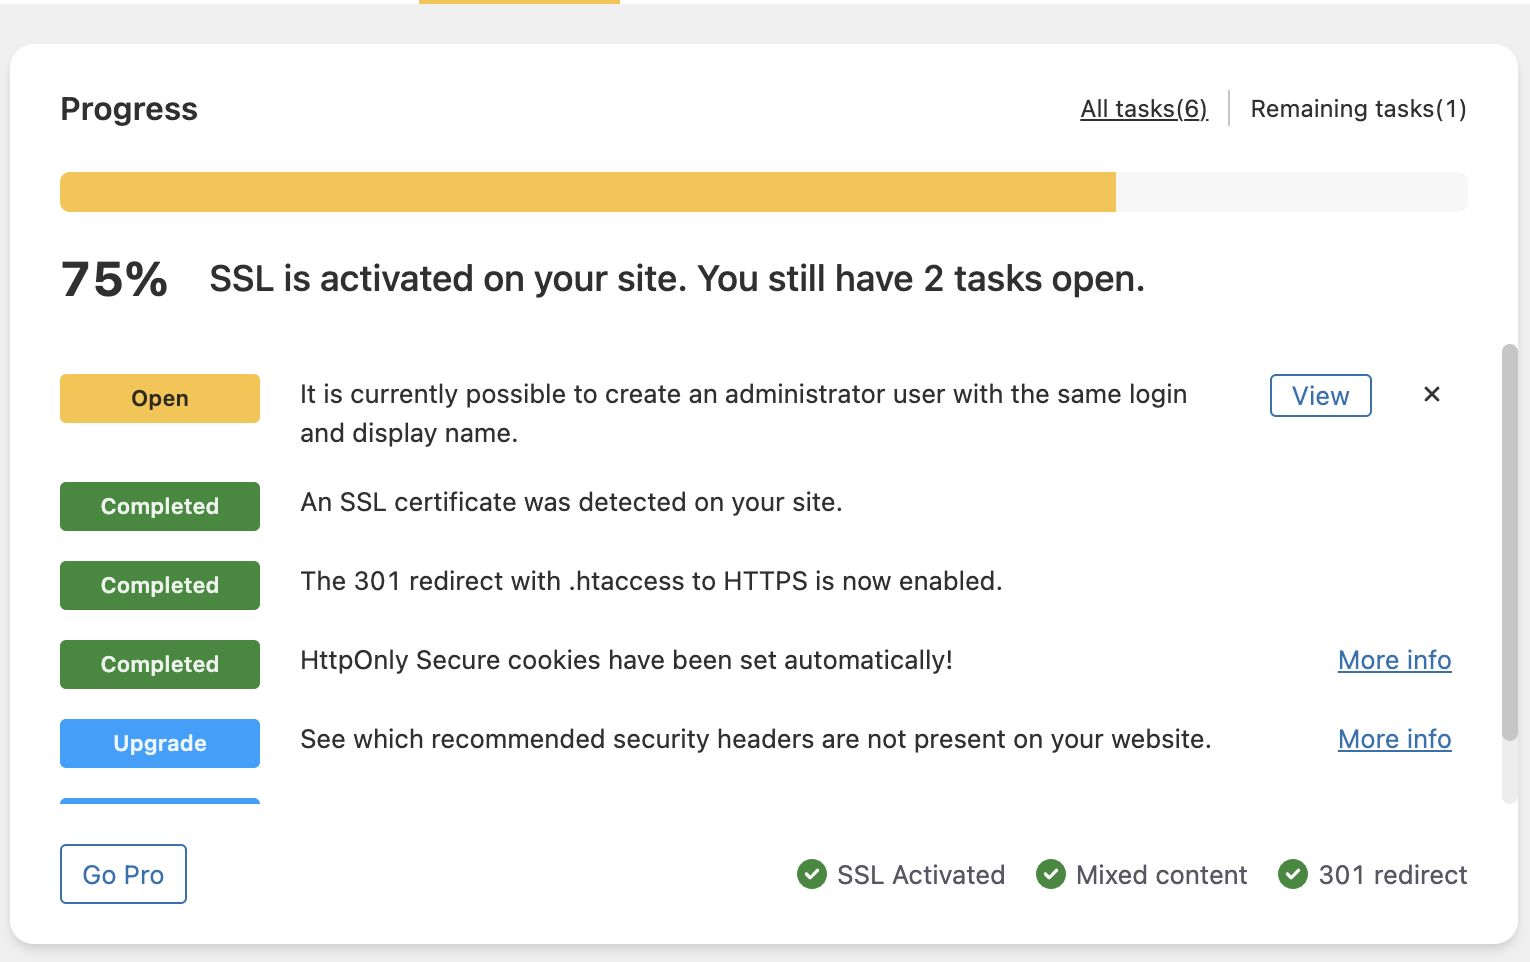Screen dimensions: 1530x962
Task: Click the Go Pro button
Action: tap(123, 874)
